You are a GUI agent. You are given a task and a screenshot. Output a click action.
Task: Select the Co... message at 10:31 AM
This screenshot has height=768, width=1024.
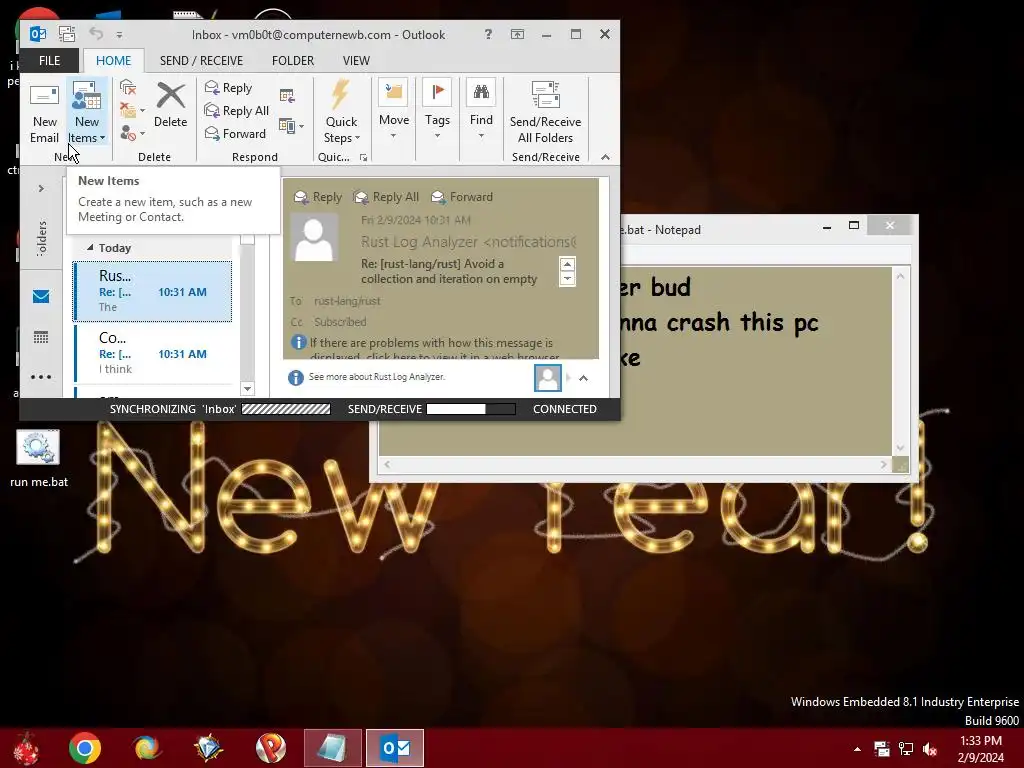[x=152, y=353]
